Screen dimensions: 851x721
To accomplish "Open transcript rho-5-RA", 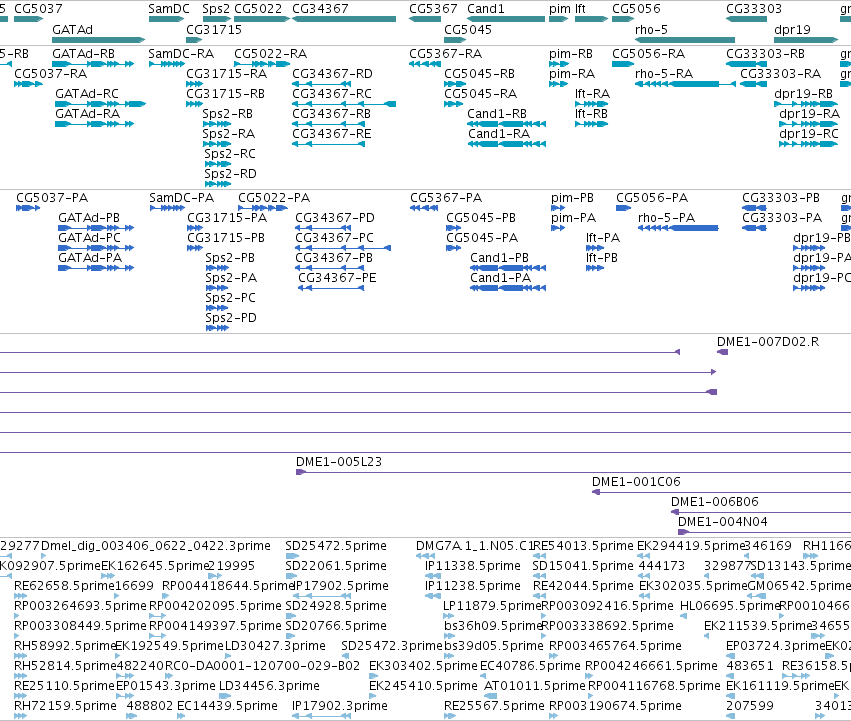I will click(x=664, y=73).
